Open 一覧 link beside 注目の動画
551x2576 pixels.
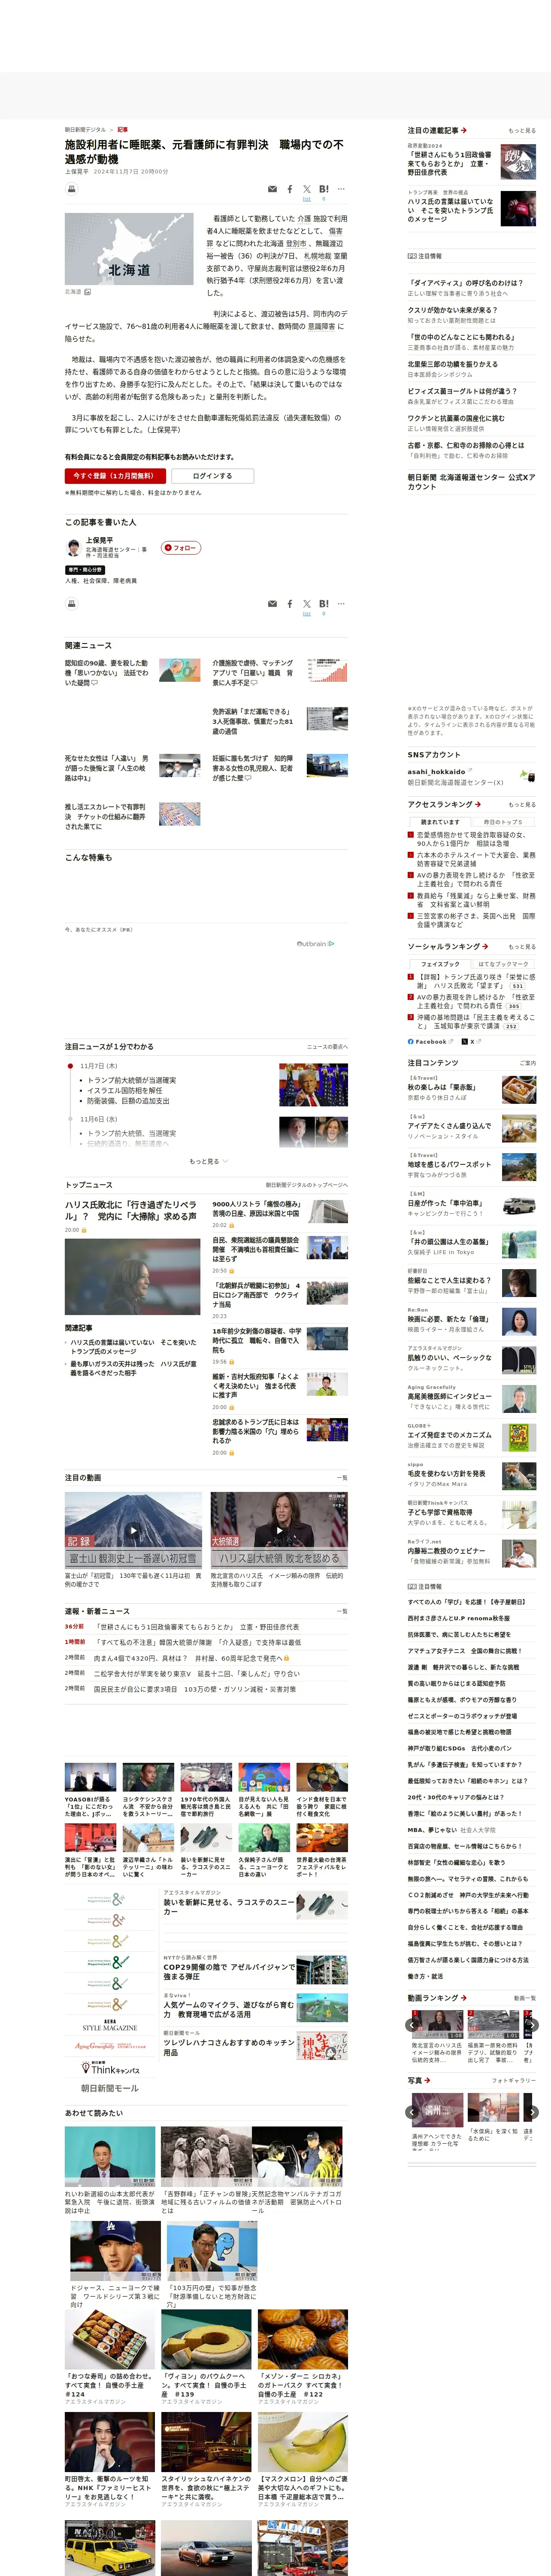[342, 1478]
